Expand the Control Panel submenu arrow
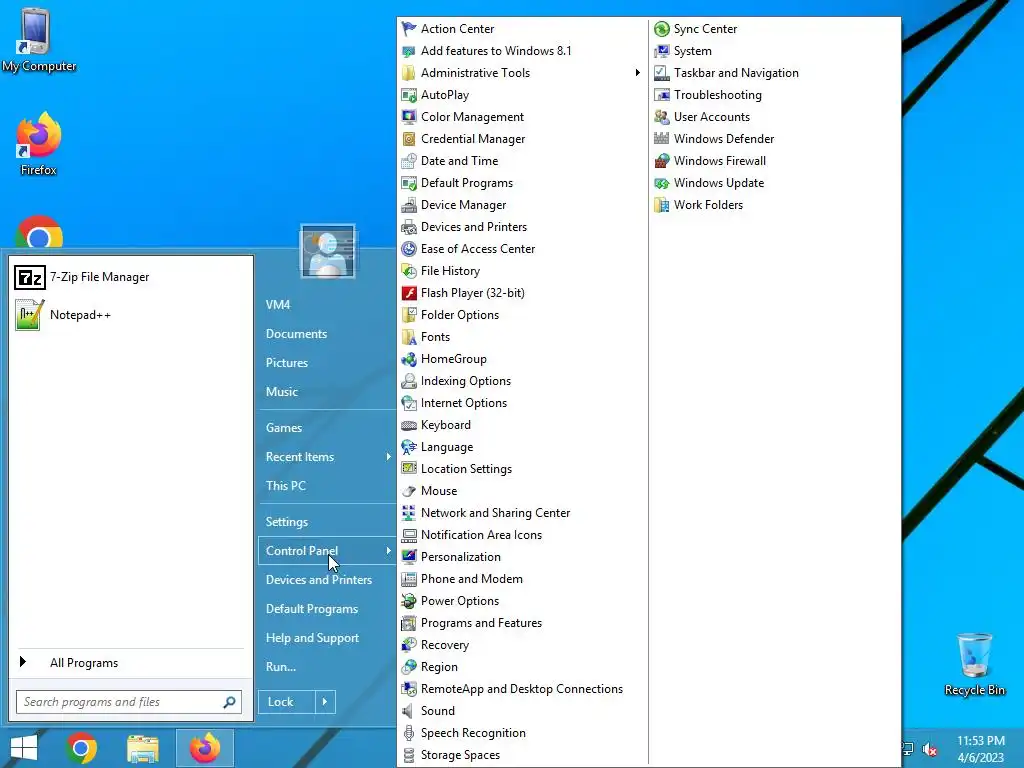The height and width of the screenshot is (768, 1024). (389, 551)
